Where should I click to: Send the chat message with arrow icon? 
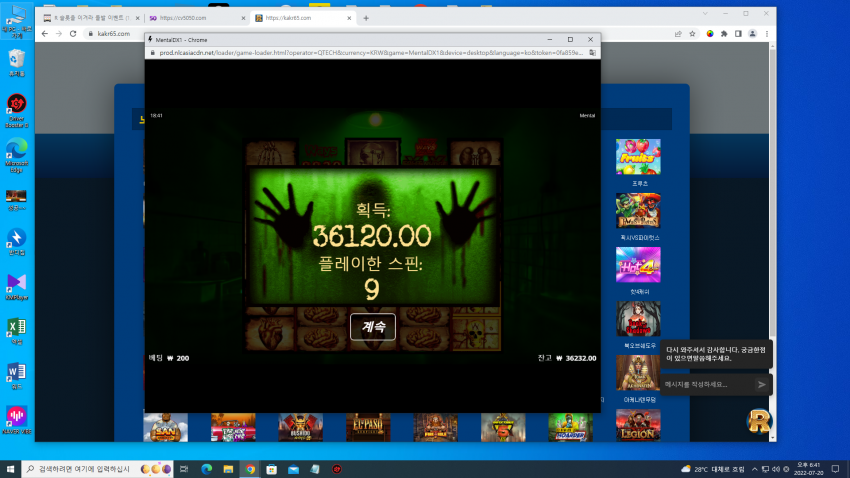762,384
